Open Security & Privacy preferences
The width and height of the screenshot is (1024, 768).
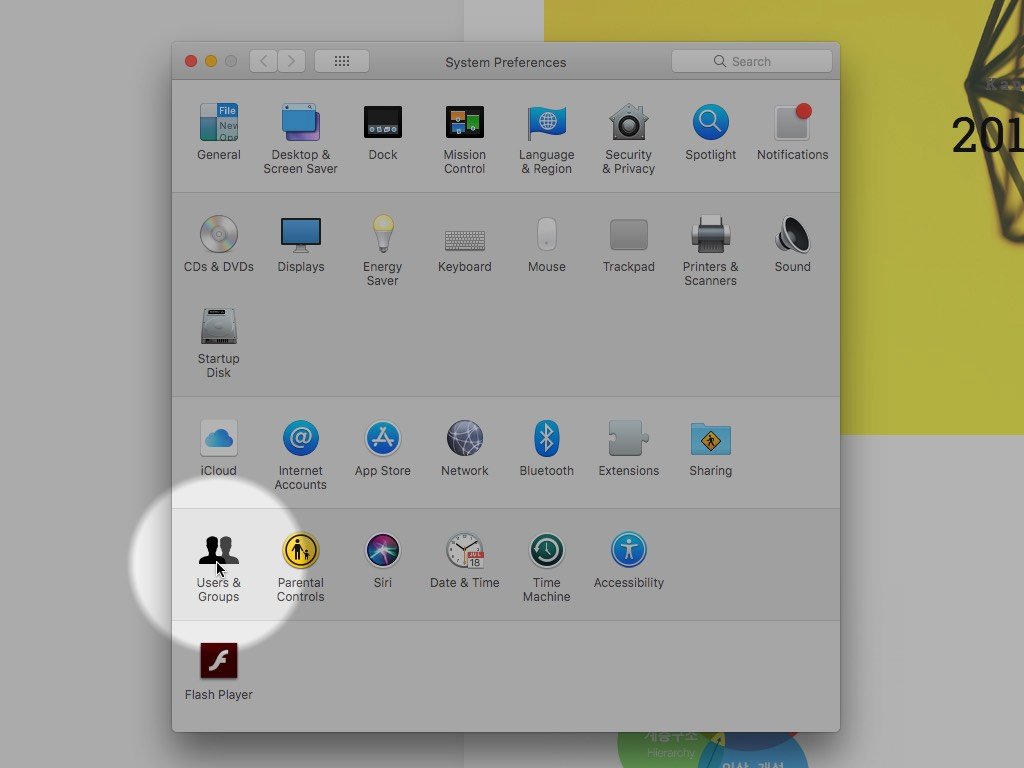(x=628, y=123)
